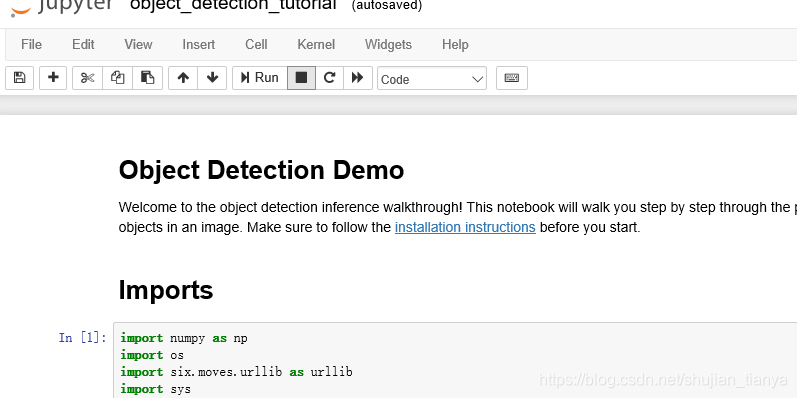Run the selected cell
The image size is (797, 398).
[x=260, y=78]
